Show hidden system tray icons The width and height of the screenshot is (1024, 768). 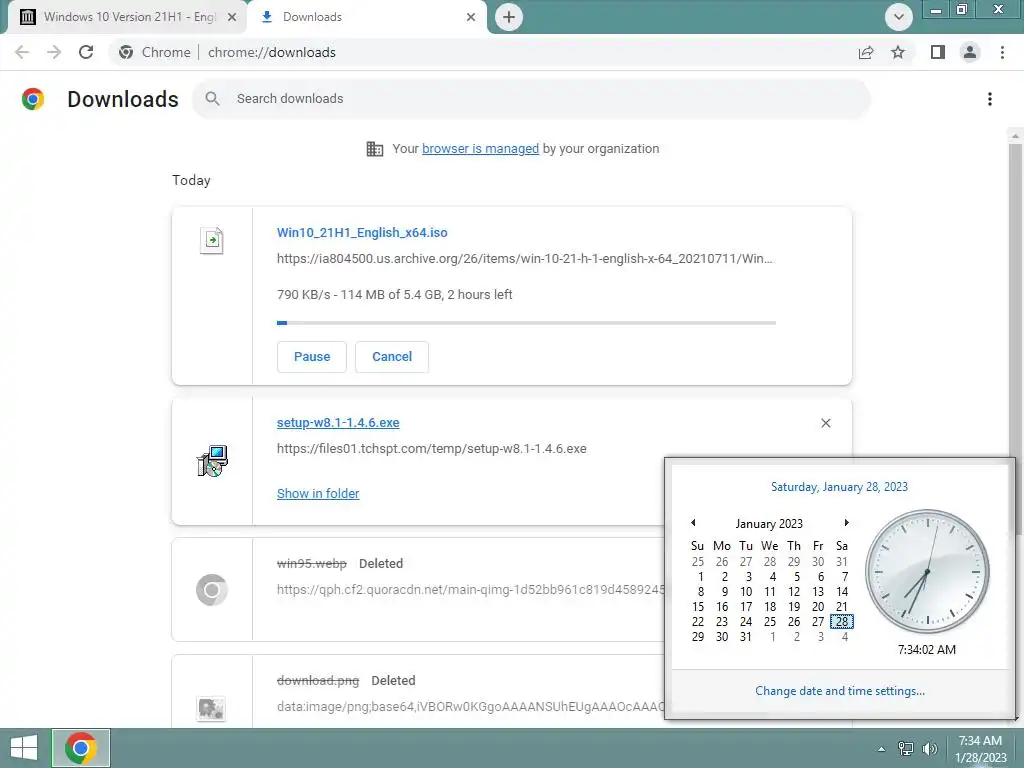point(881,749)
